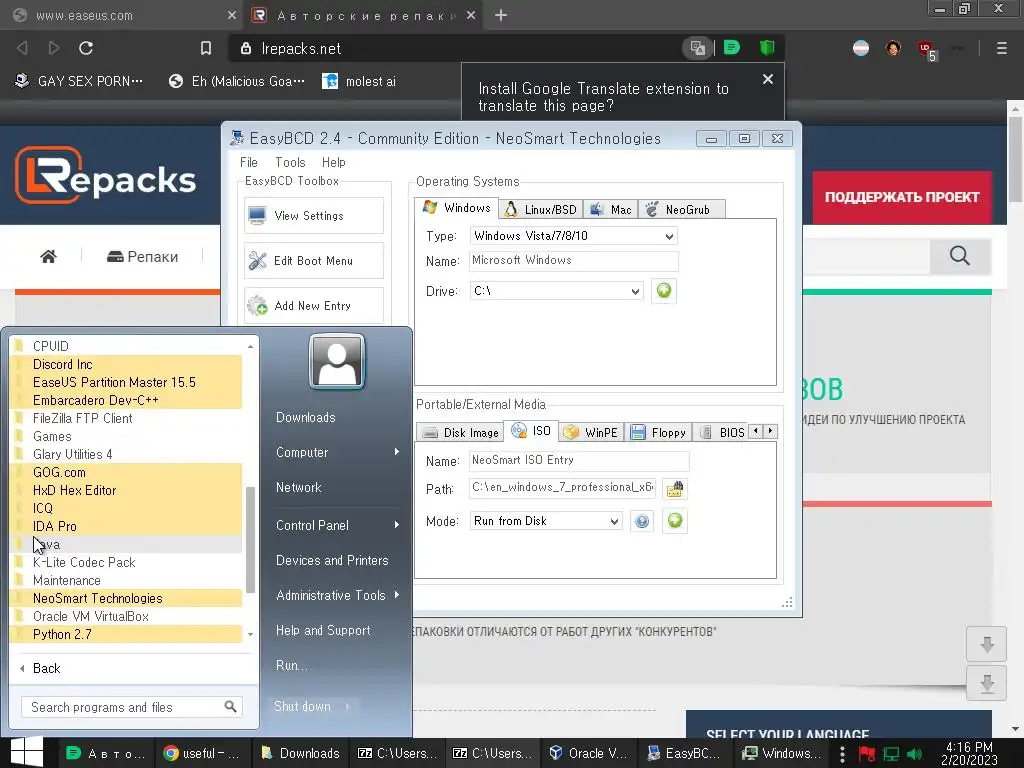The width and height of the screenshot is (1024, 768).
Task: Click the translate icon in address bar
Action: pos(697,48)
